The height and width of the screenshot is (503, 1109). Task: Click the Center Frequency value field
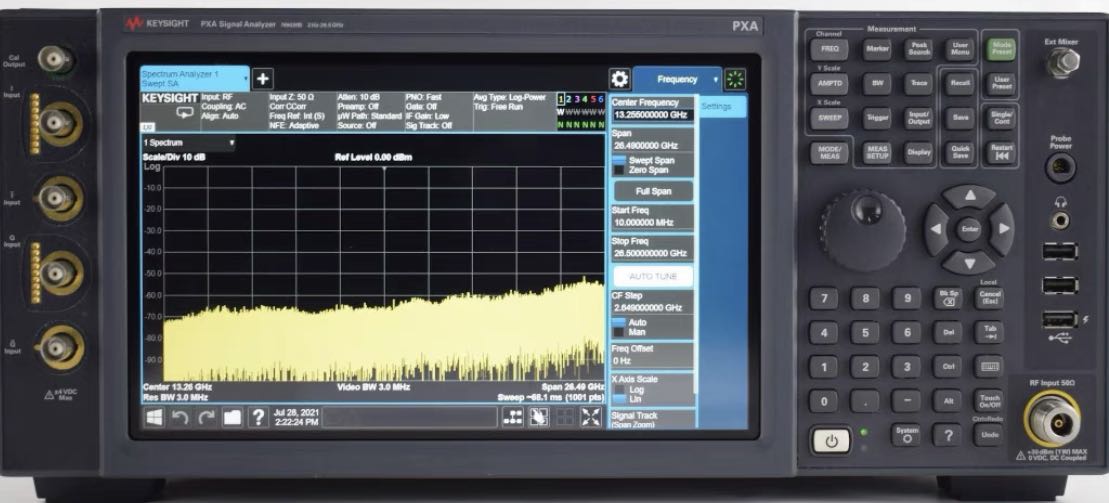[652, 115]
